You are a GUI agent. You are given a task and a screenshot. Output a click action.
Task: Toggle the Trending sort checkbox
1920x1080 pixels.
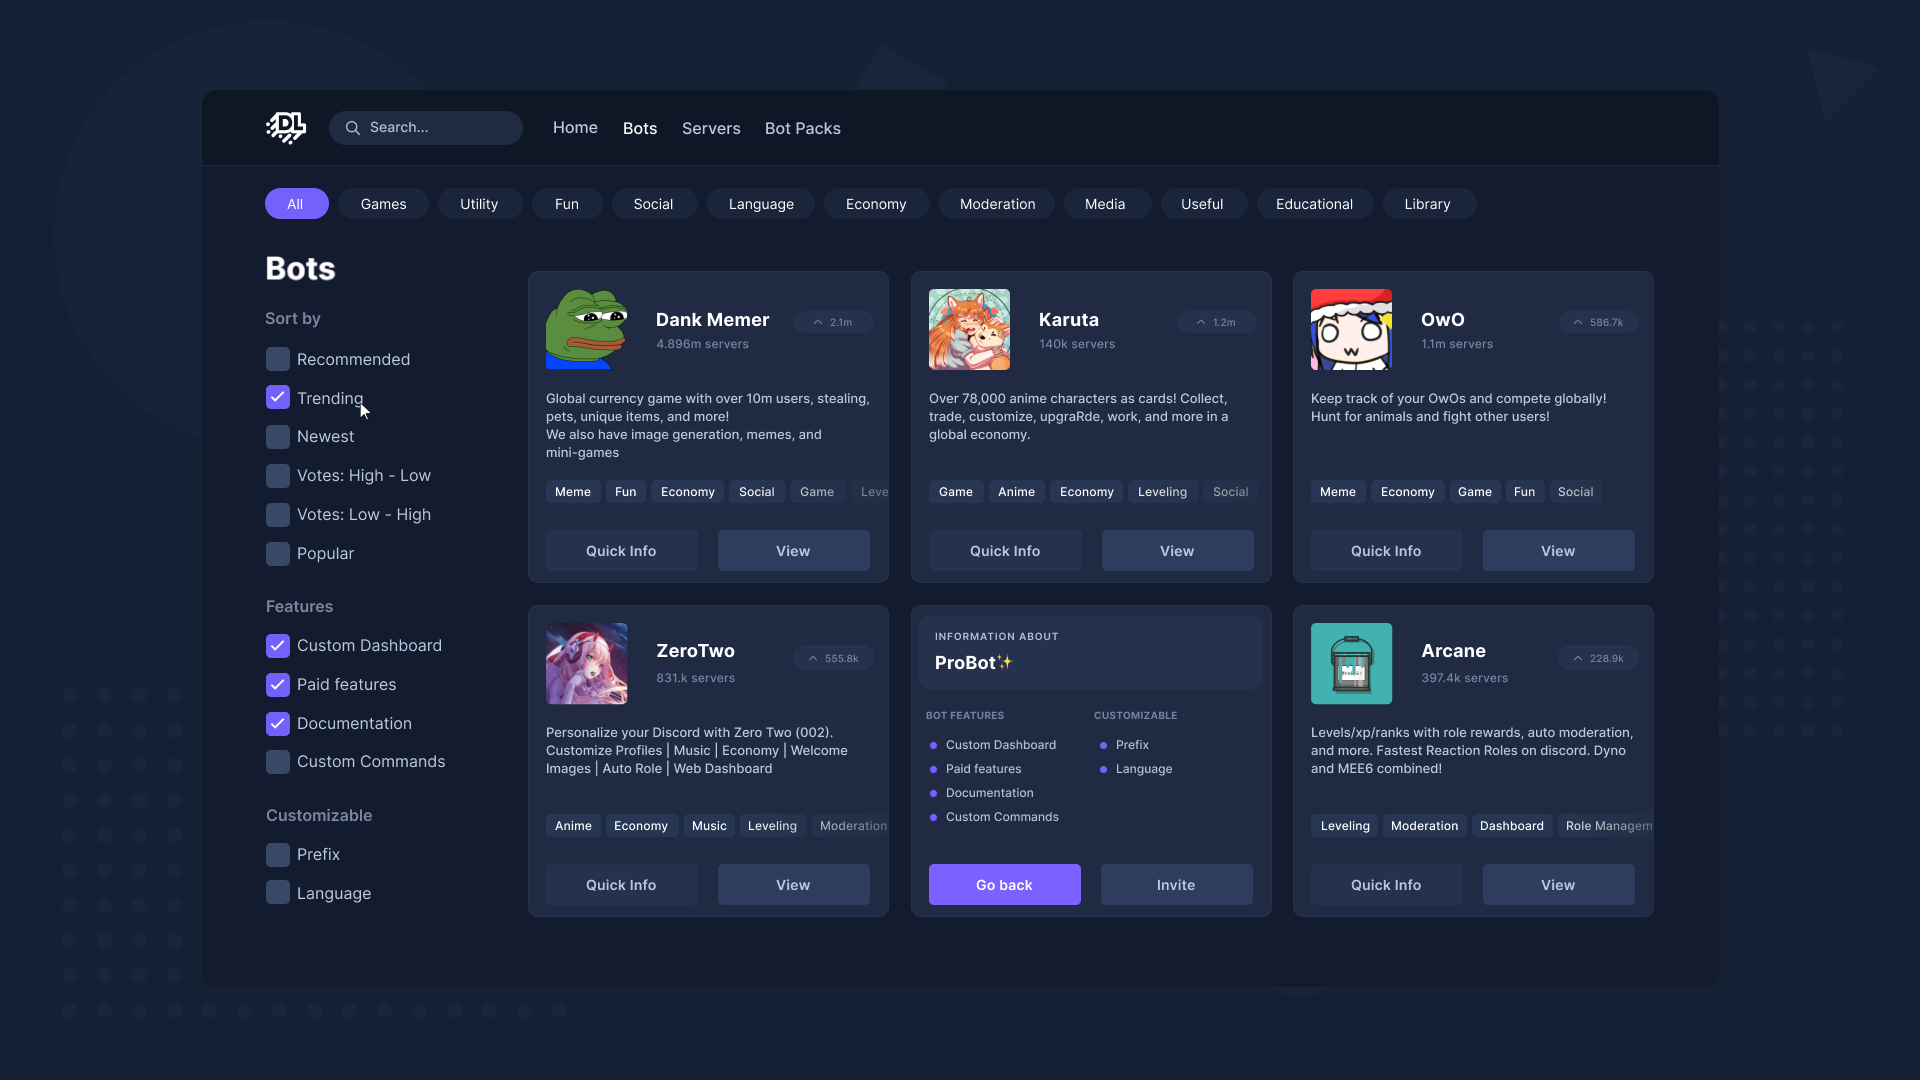coord(277,397)
